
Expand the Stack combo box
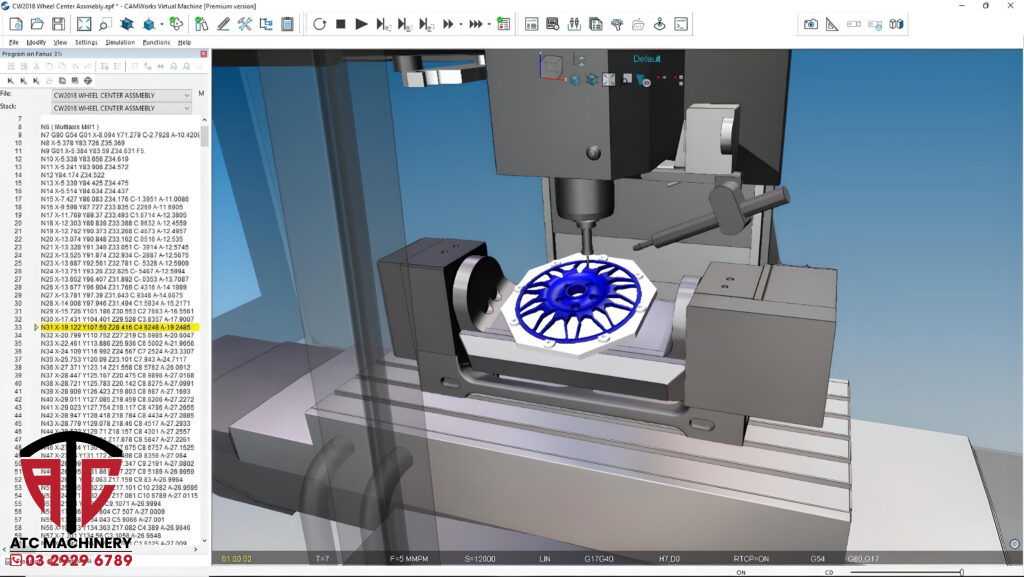pos(186,107)
